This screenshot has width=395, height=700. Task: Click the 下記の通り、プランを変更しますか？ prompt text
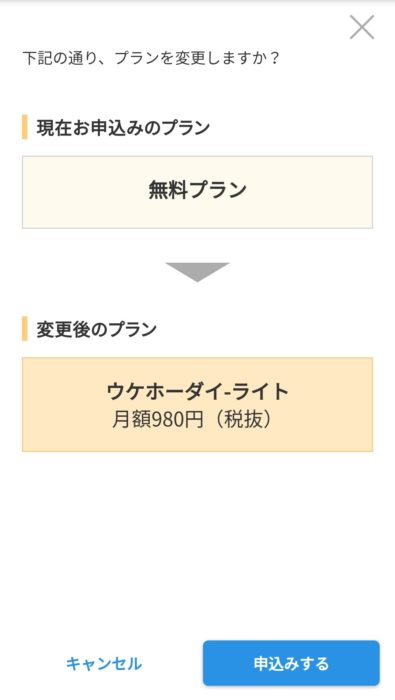pyautogui.click(x=151, y=58)
